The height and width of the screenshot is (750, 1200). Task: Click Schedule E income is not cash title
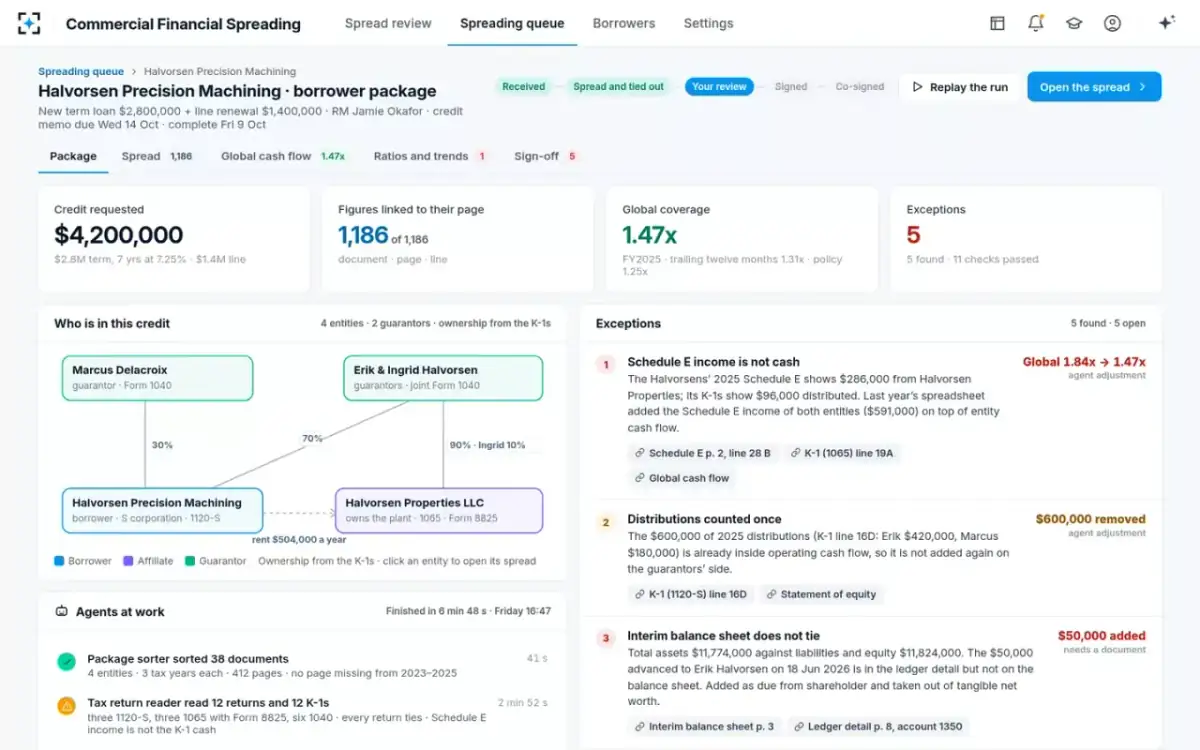(713, 362)
